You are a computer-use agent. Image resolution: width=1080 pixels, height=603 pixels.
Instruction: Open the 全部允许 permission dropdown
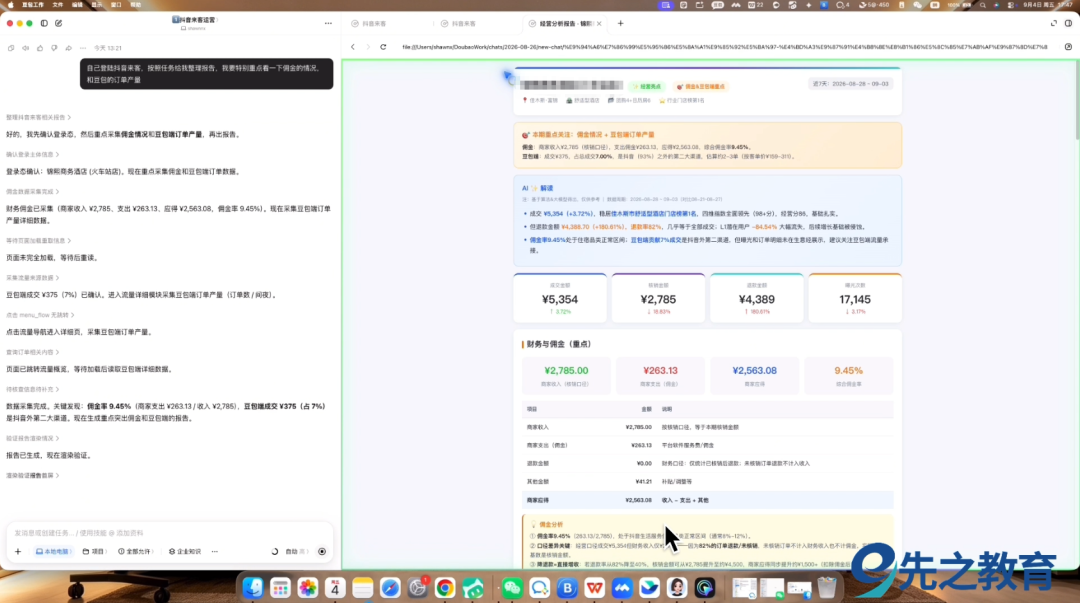[135, 551]
